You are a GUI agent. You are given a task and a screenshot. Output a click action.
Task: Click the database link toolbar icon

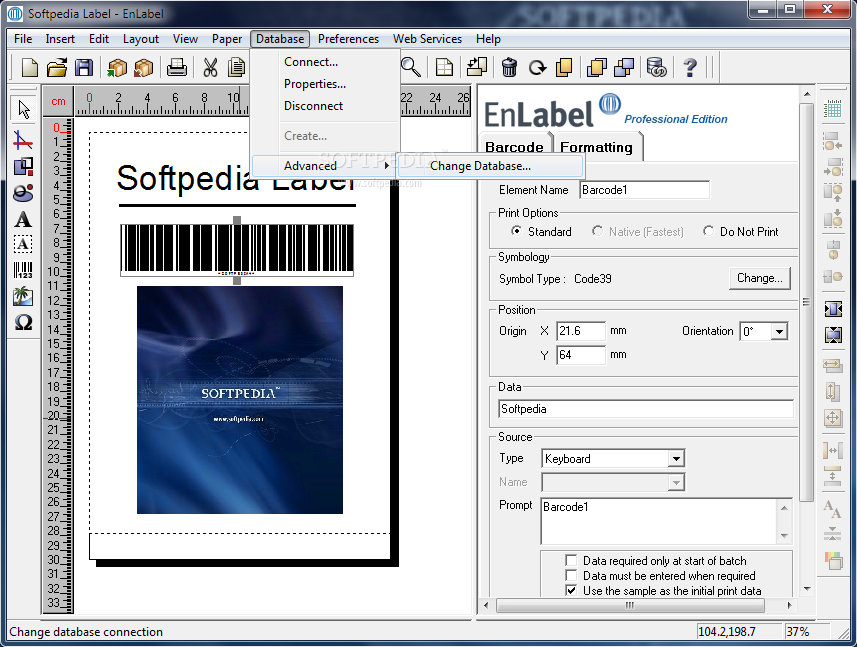pyautogui.click(x=656, y=67)
